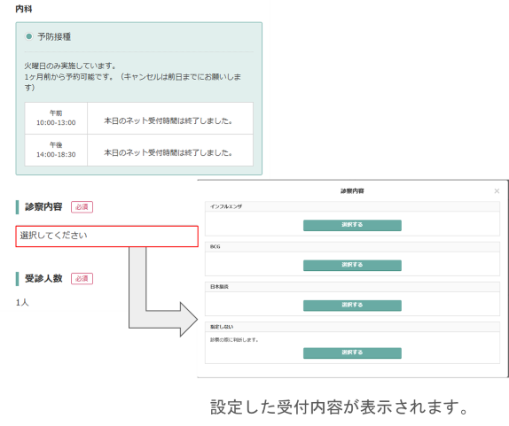Select the 予防接種 radio button
This screenshot has height=426, width=509.
[29, 36]
